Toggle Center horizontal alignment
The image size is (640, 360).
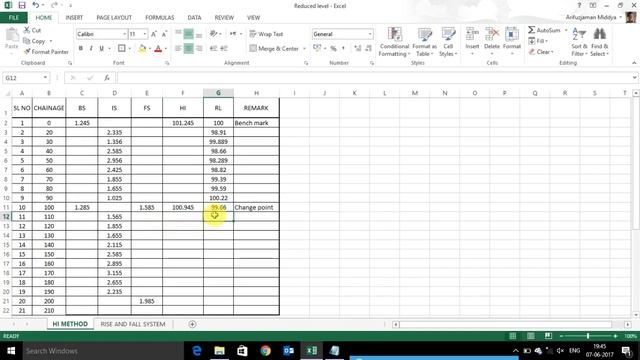click(189, 49)
